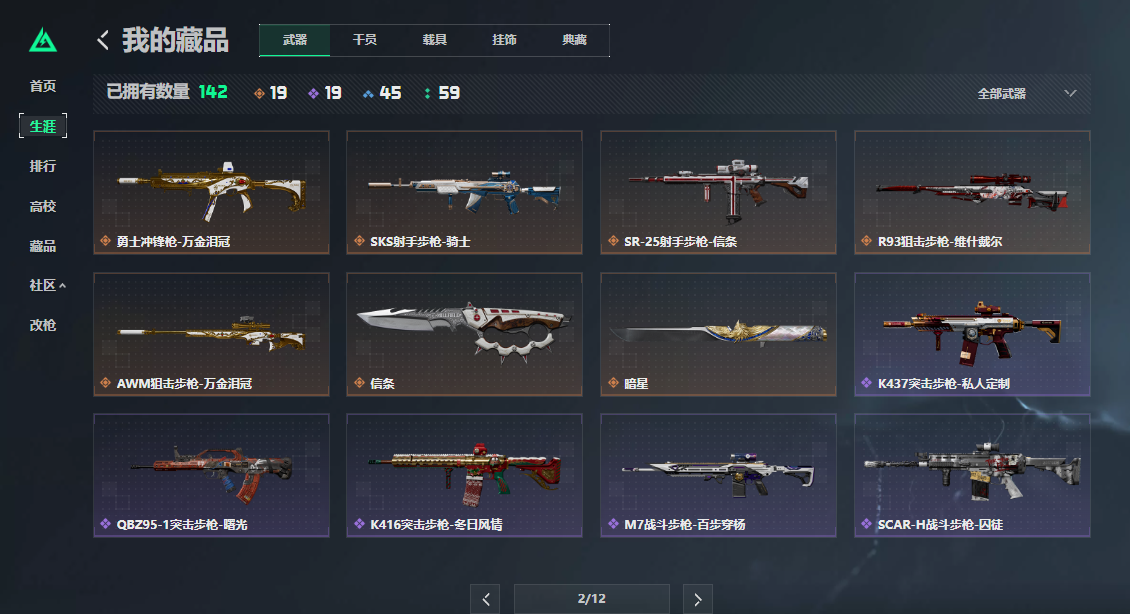Click the orange diamond rarity icon showing 19
The image size is (1130, 614).
[x=259, y=93]
